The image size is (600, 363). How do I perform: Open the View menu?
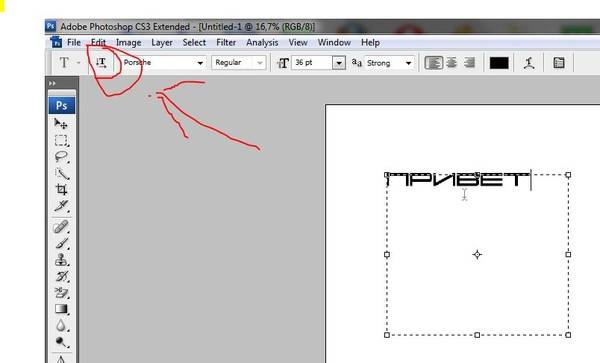[x=298, y=42]
